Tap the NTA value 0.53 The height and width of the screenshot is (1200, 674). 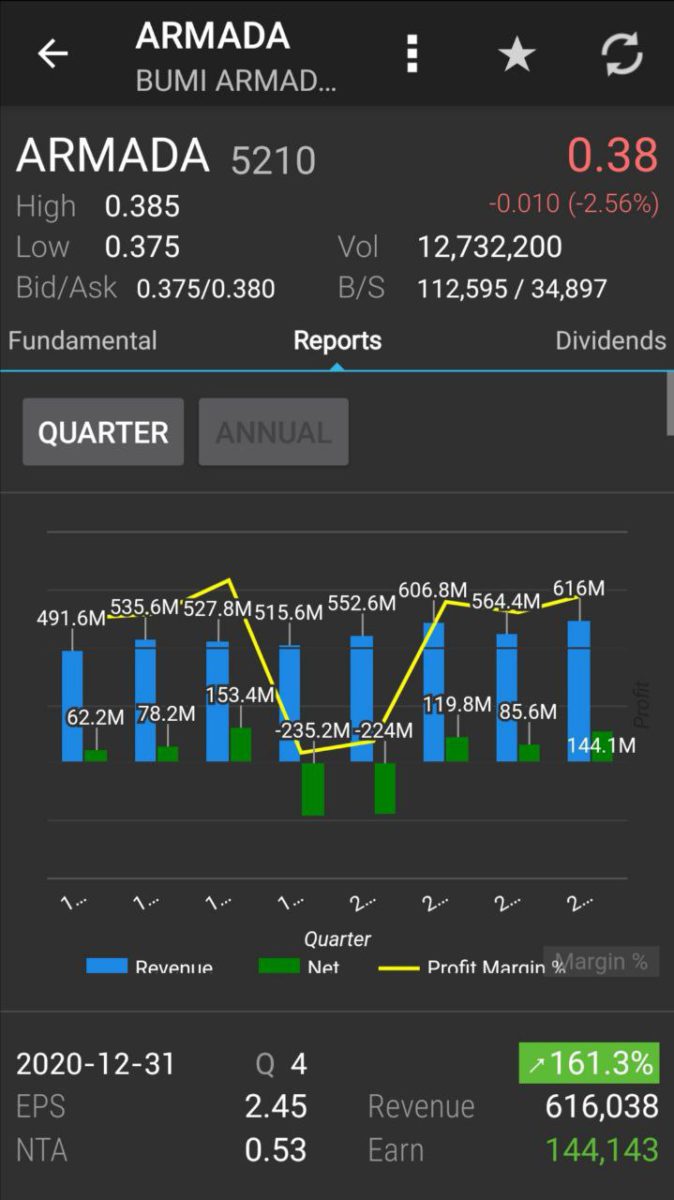276,1150
